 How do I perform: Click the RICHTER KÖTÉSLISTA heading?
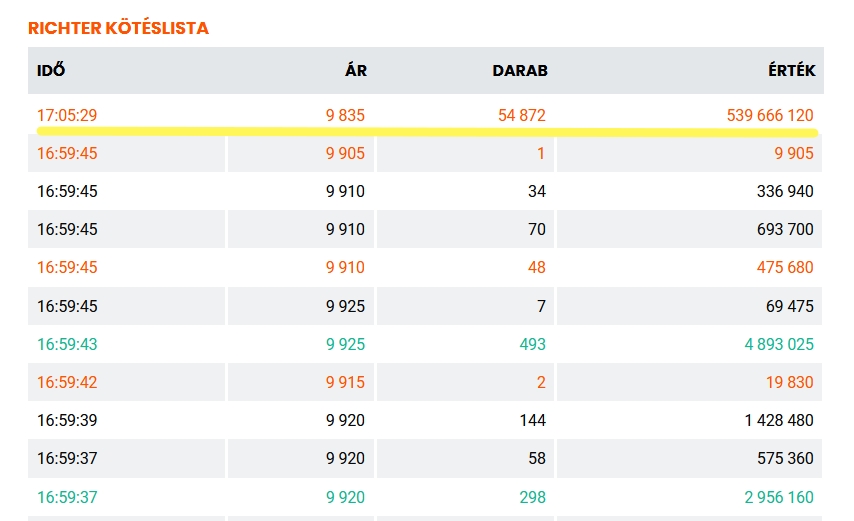tap(118, 28)
